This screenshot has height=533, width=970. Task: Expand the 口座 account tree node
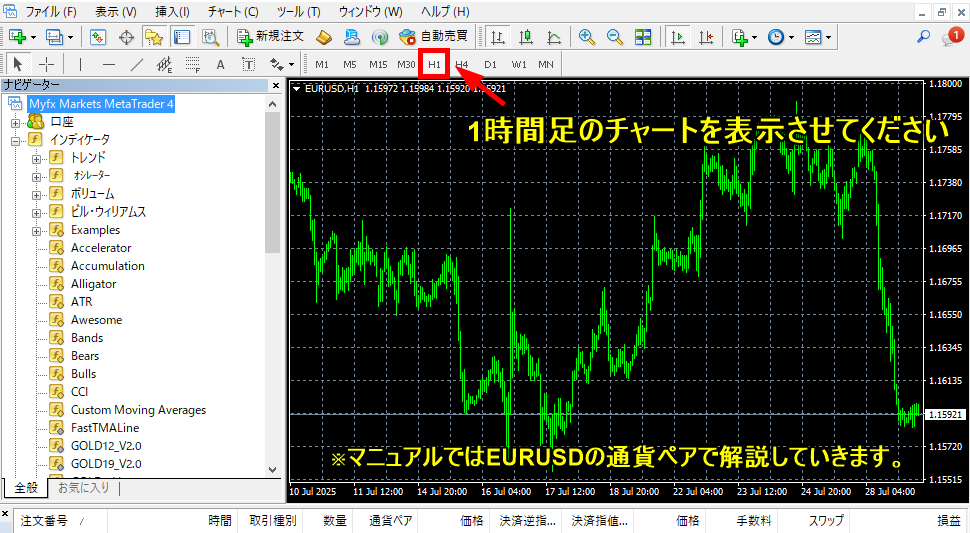[x=16, y=122]
